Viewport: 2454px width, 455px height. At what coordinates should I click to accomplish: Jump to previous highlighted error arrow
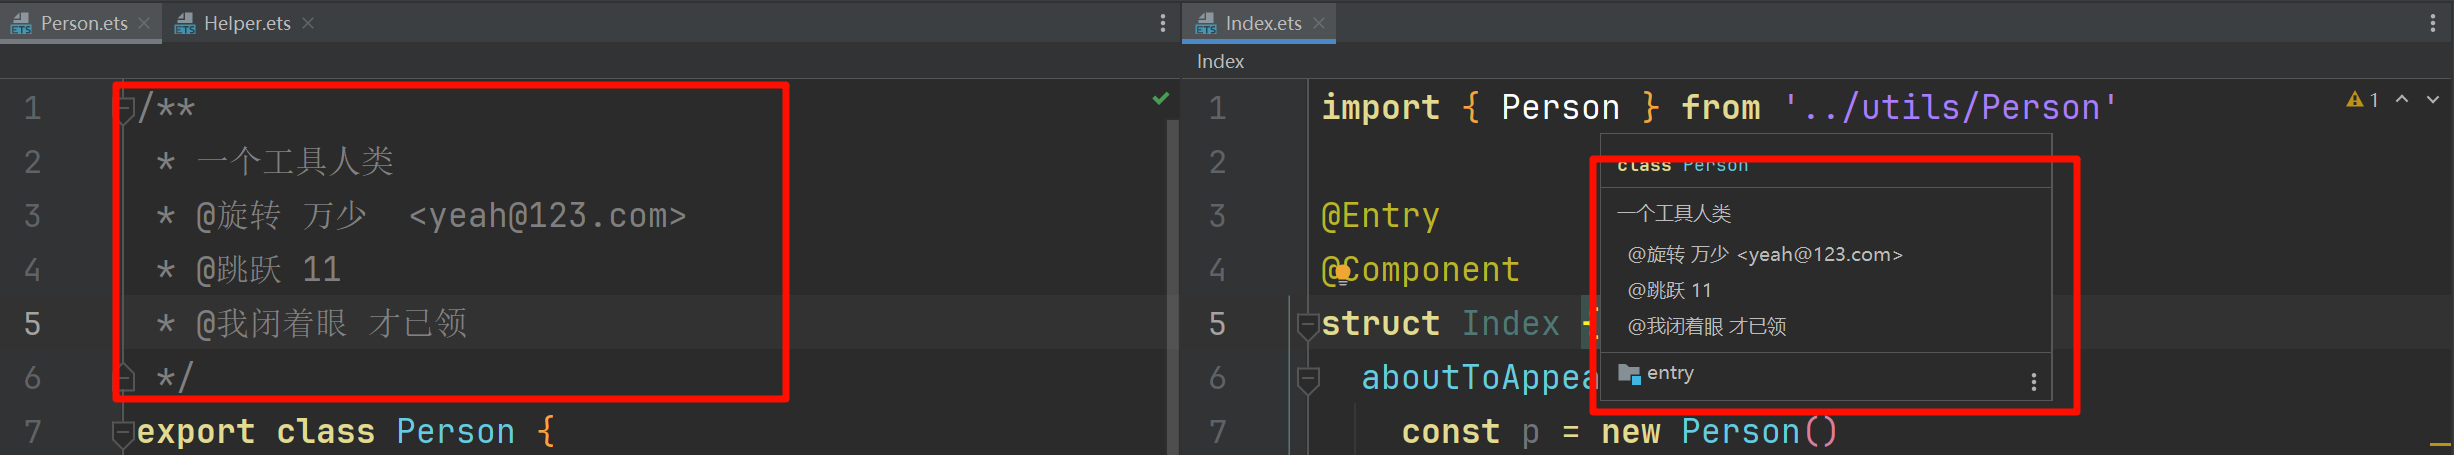[x=2402, y=100]
